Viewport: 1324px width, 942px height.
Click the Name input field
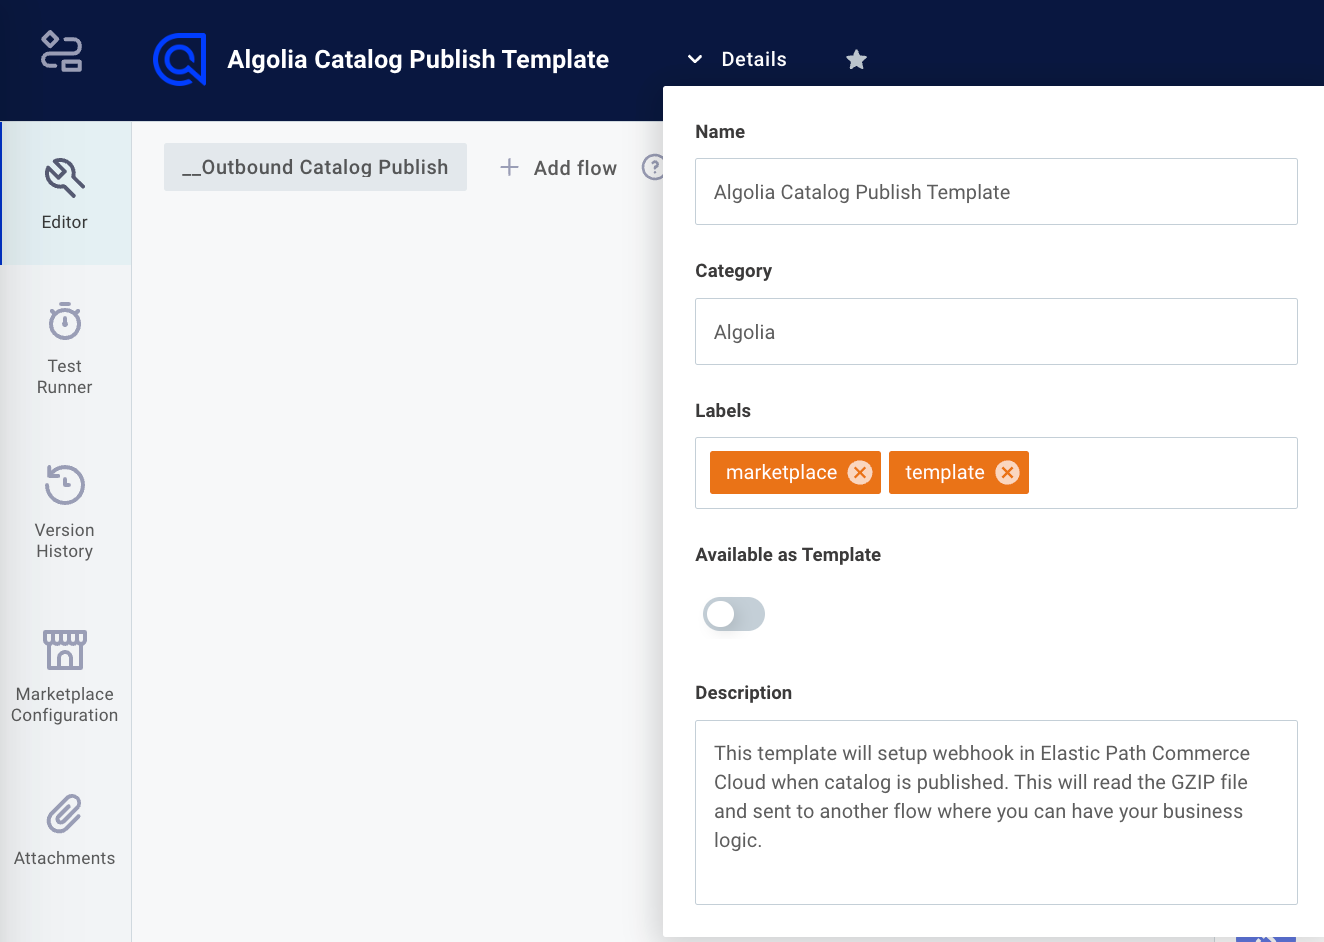pos(996,192)
